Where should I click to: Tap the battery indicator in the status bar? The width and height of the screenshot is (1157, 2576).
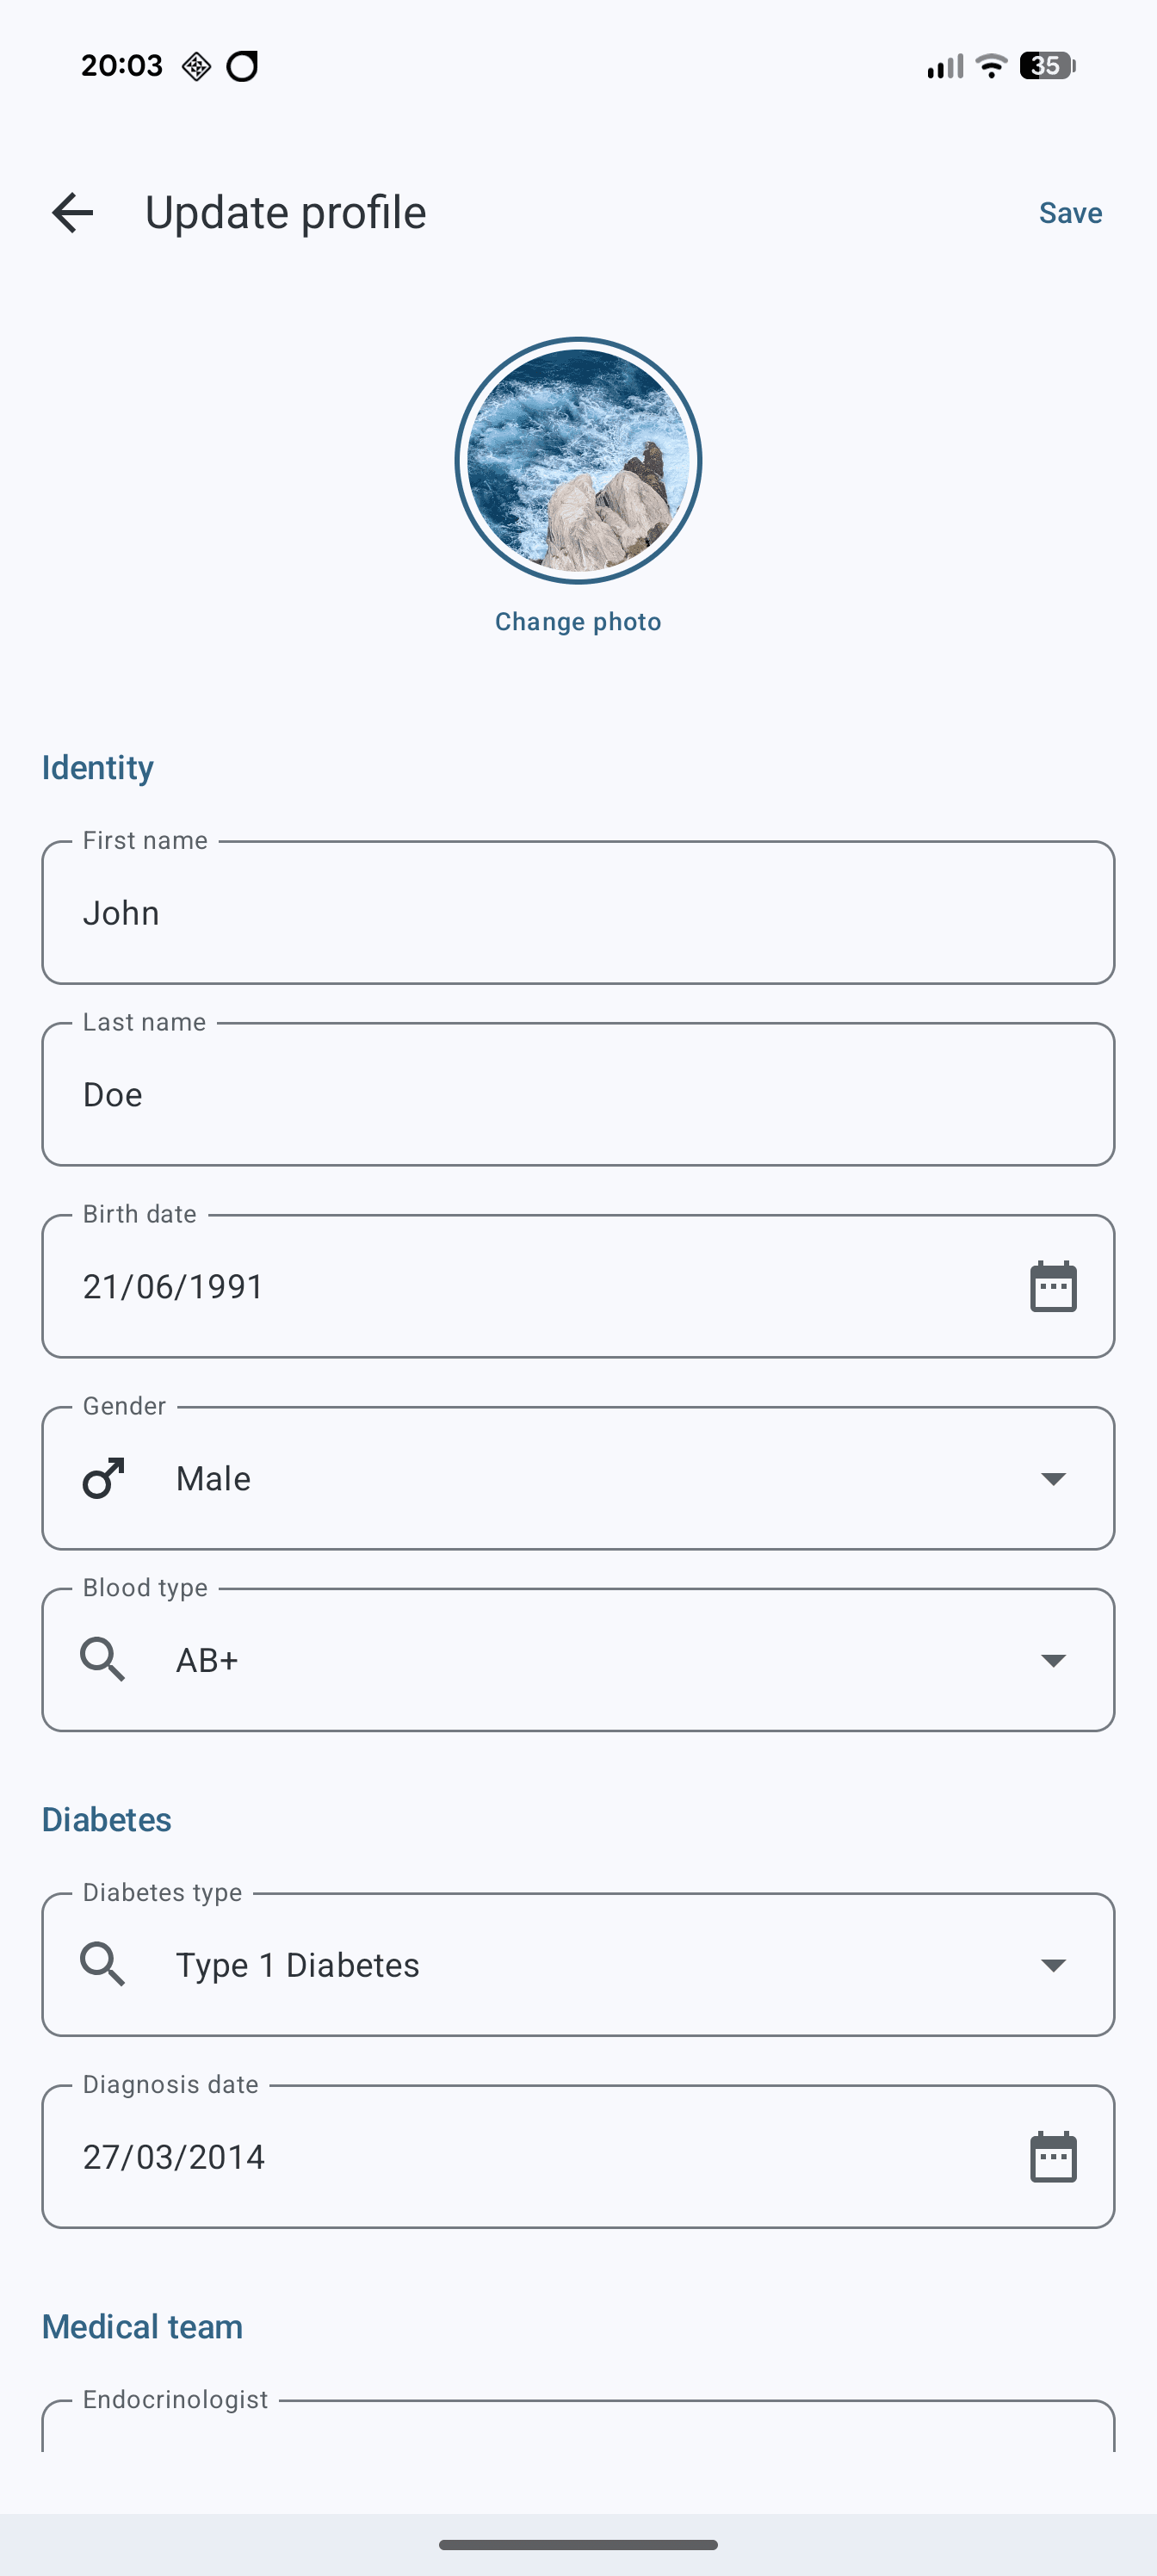[1046, 65]
